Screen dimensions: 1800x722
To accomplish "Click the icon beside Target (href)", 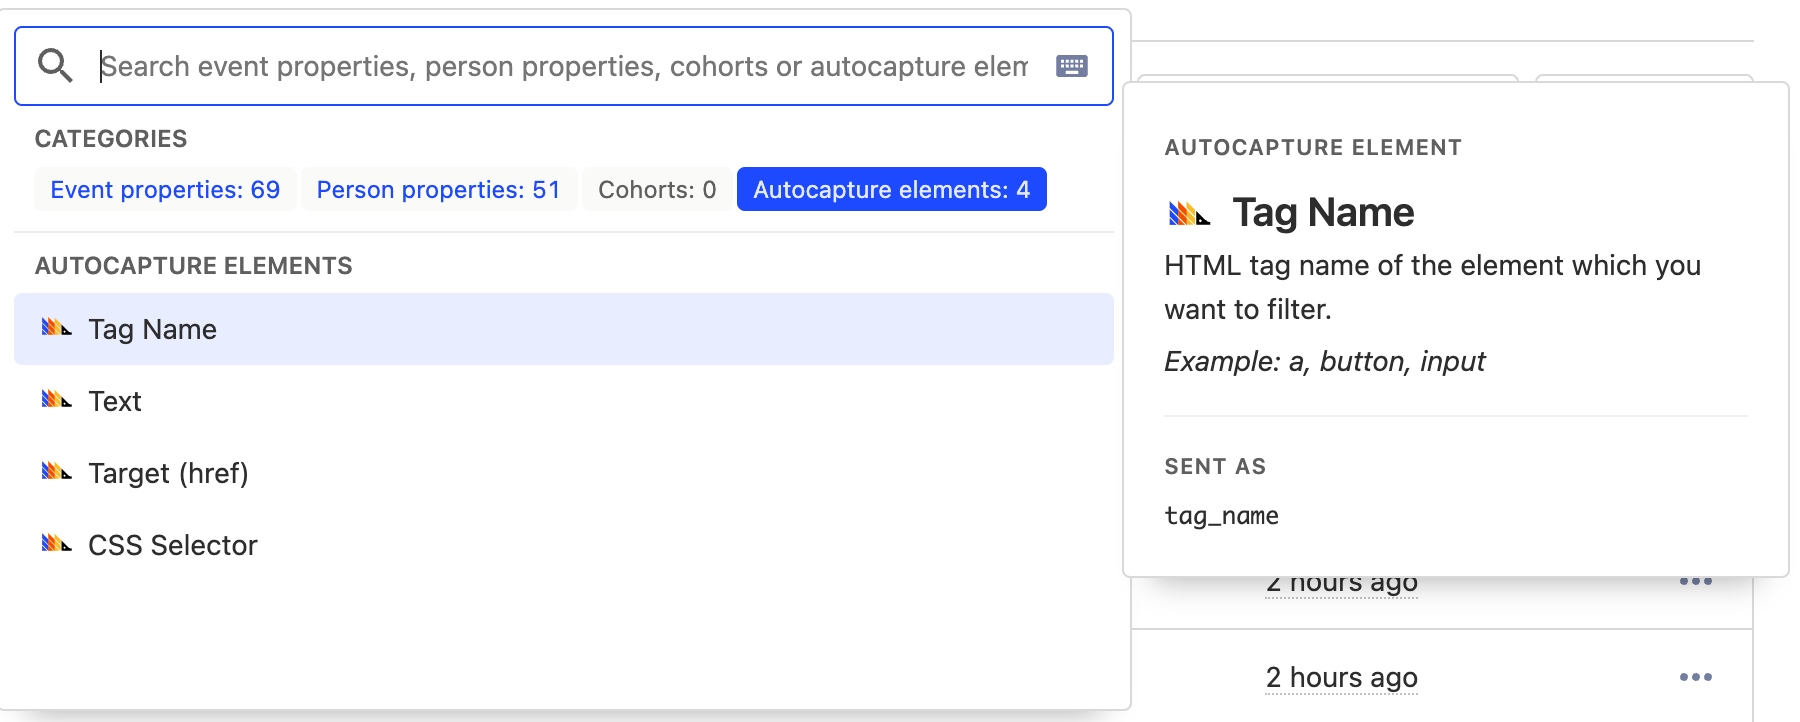I will click(56, 472).
